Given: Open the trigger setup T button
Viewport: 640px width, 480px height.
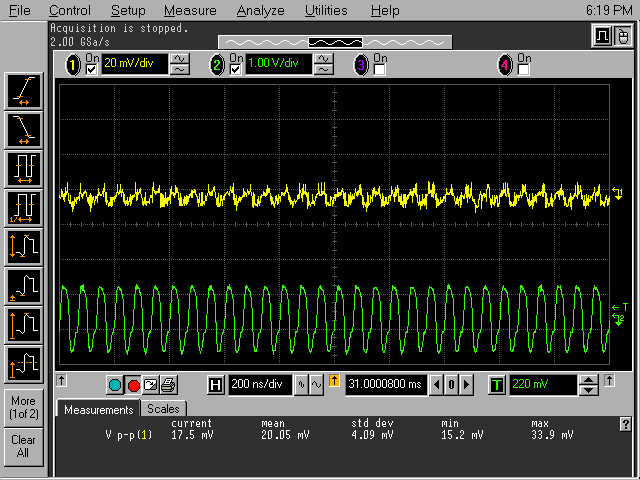Looking at the screenshot, I should pos(497,385).
